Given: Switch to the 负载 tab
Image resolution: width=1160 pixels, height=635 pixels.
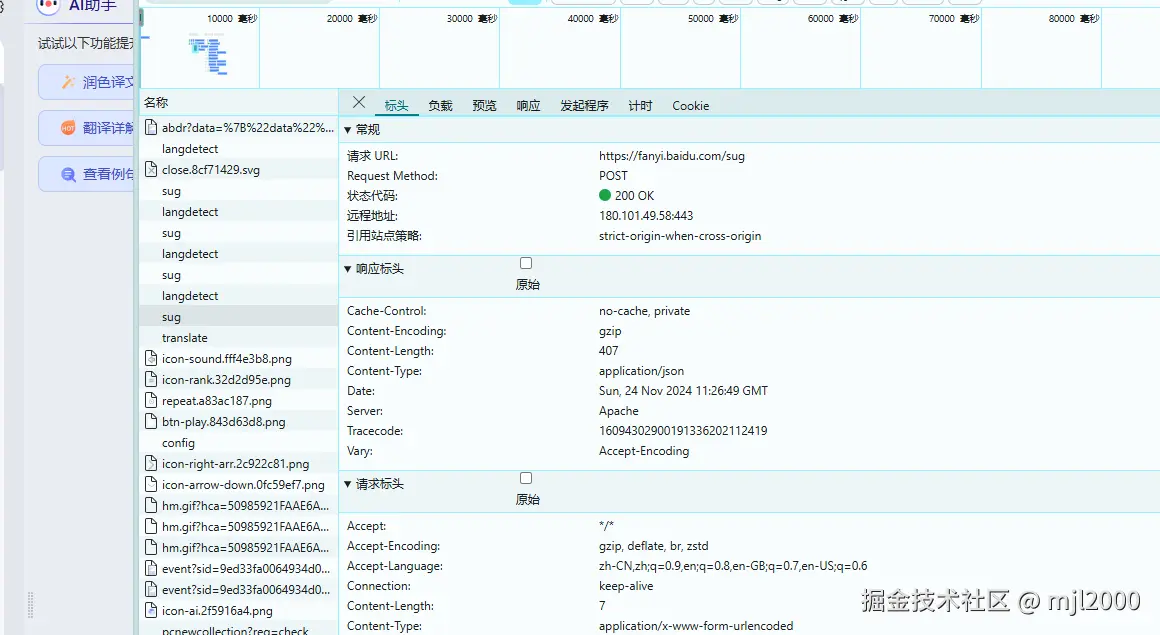Looking at the screenshot, I should click(440, 106).
